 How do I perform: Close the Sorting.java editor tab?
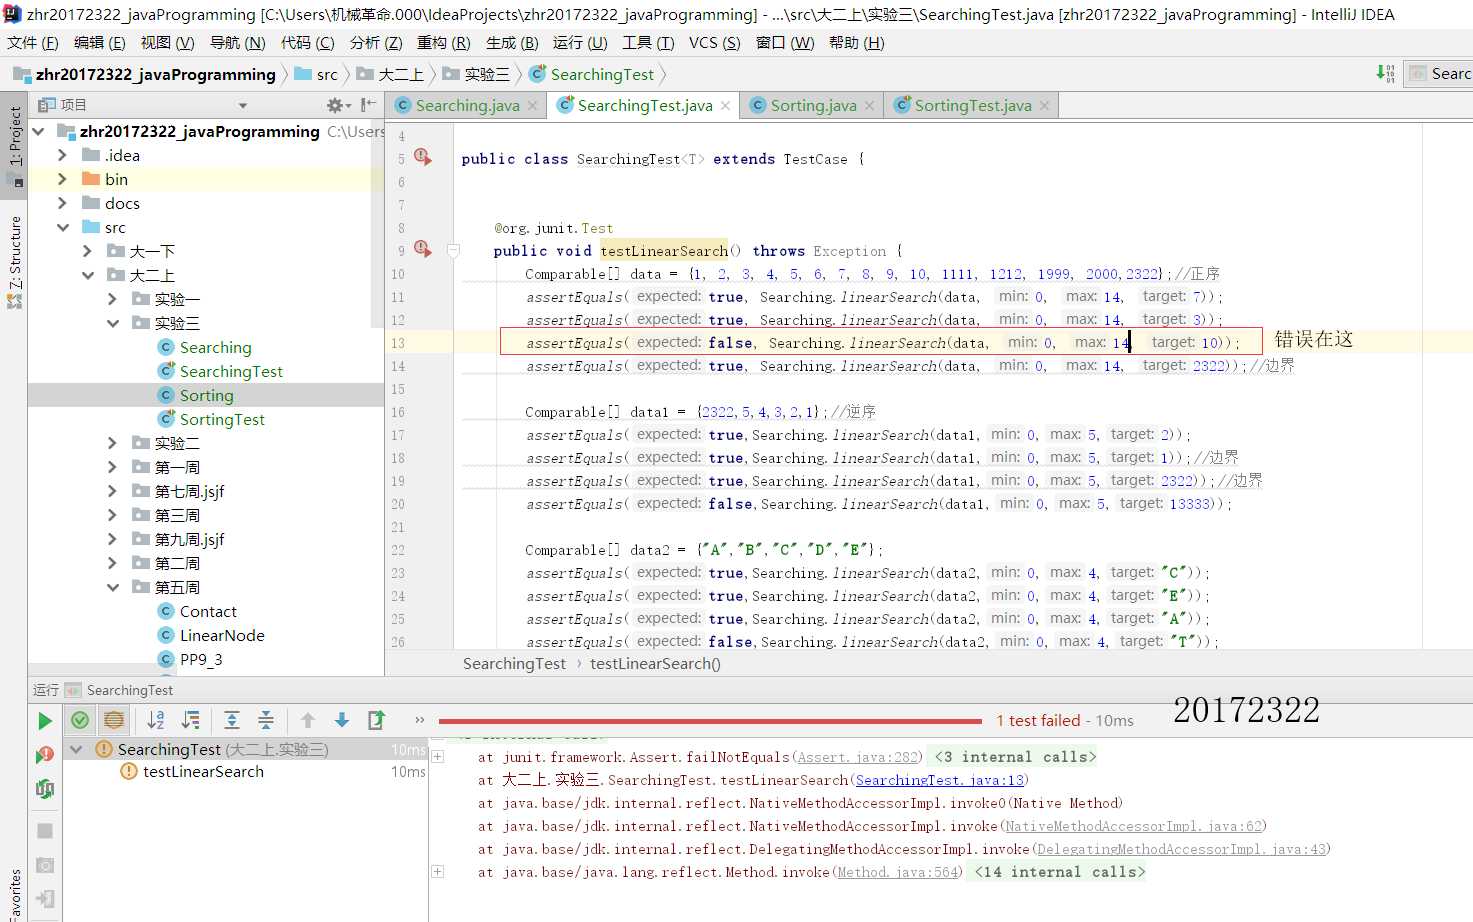click(870, 106)
